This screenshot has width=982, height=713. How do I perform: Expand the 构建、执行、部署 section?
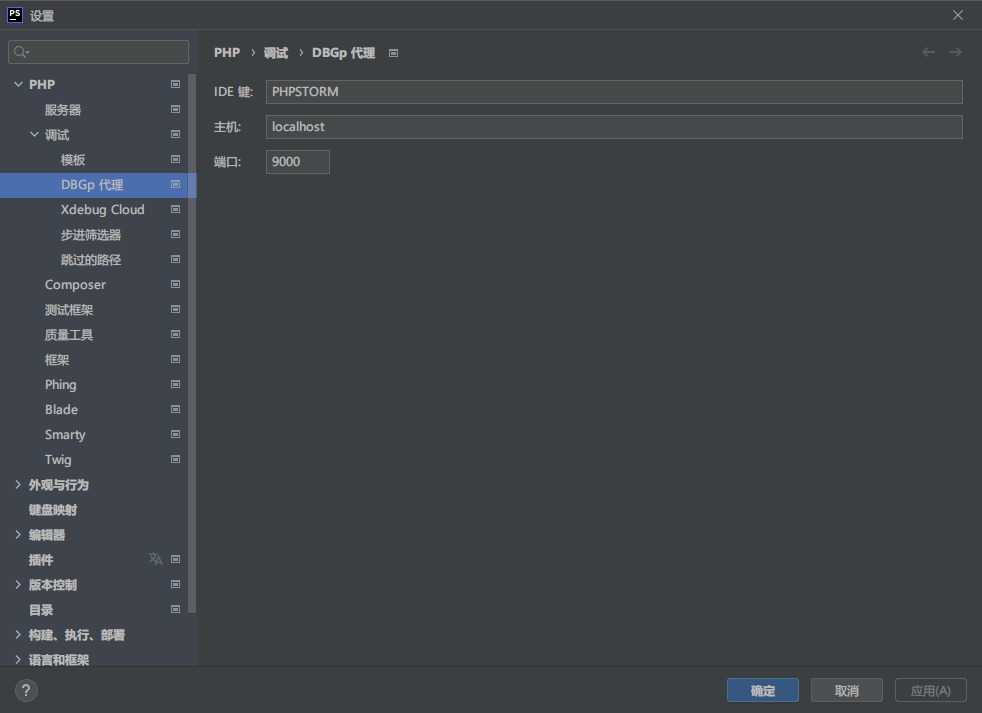18,635
